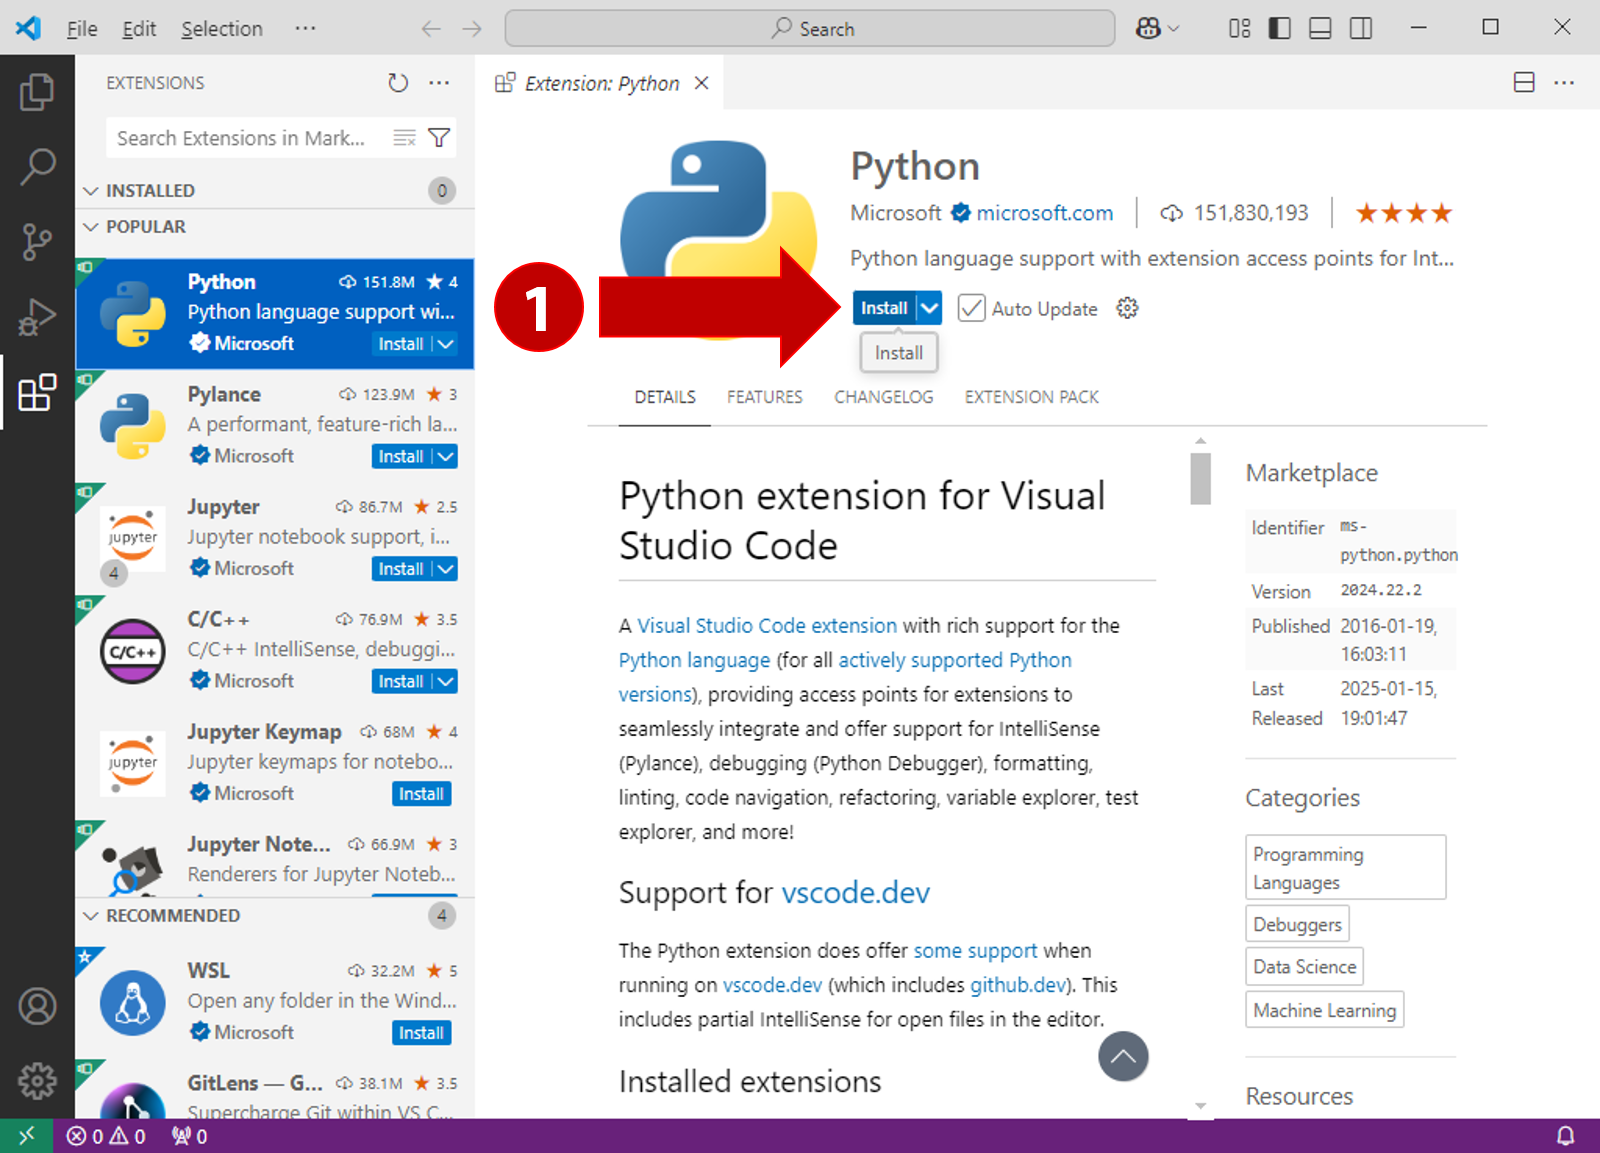Select the GitLens extension item
This screenshot has width=1600, height=1153.
(275, 1090)
